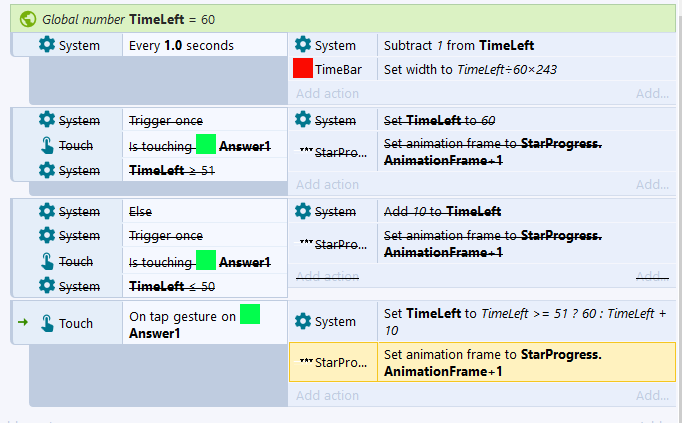Select disabled Add 10 to TimeLeft action
682x423 pixels.
(443, 211)
